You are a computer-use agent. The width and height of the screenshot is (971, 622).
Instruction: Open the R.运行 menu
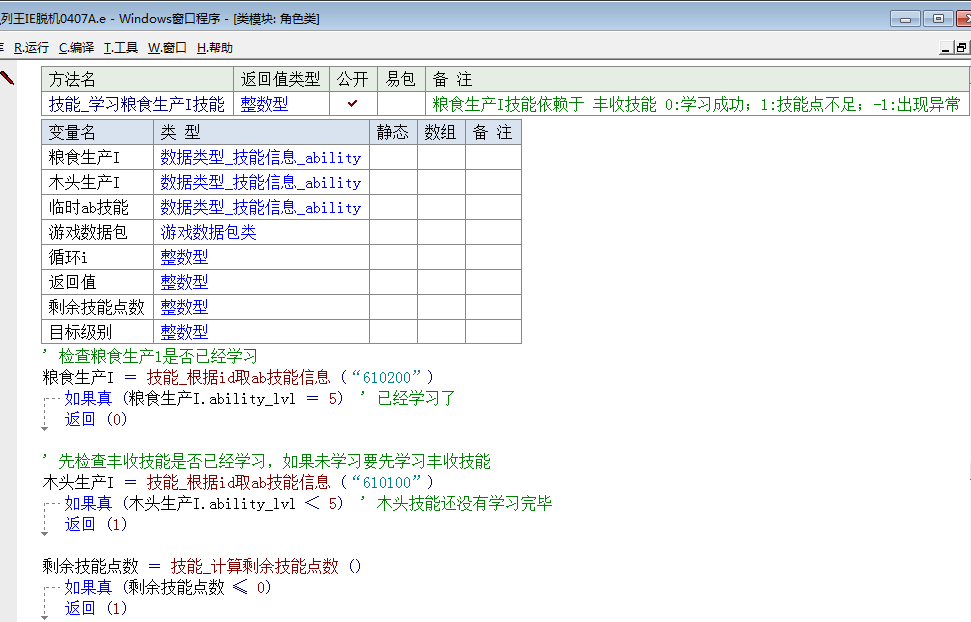pyautogui.click(x=31, y=47)
